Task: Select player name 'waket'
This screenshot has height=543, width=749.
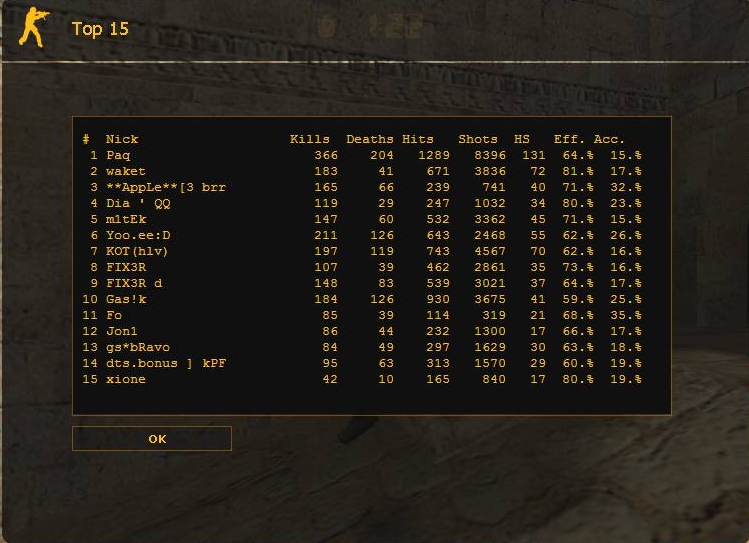Action: point(126,171)
